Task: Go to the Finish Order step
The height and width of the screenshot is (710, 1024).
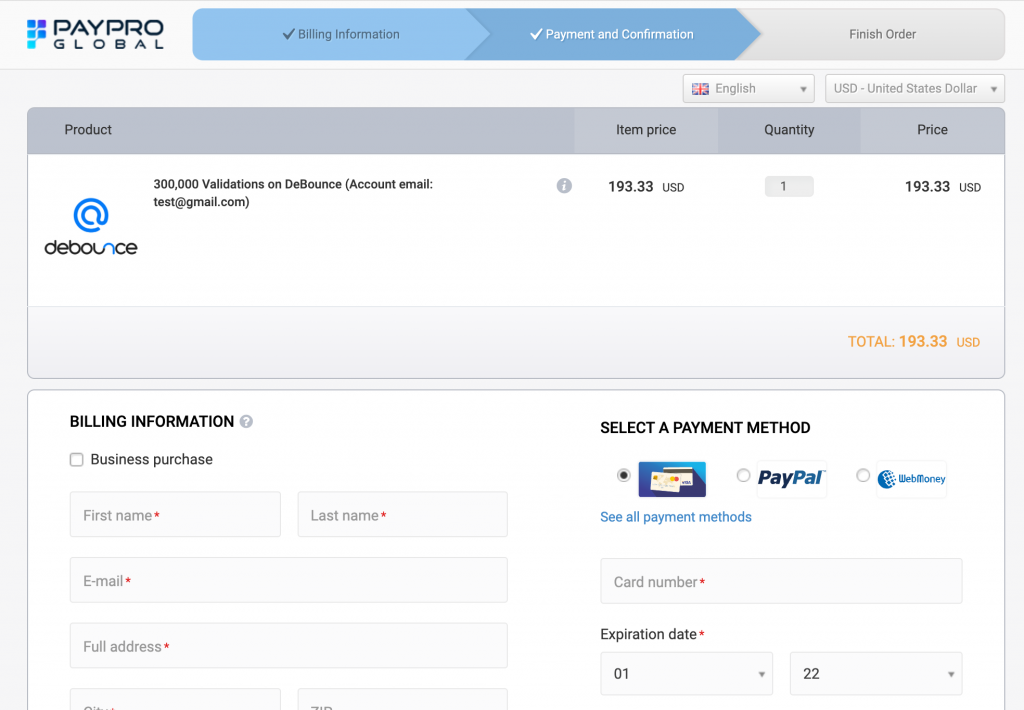Action: pyautogui.click(x=882, y=34)
